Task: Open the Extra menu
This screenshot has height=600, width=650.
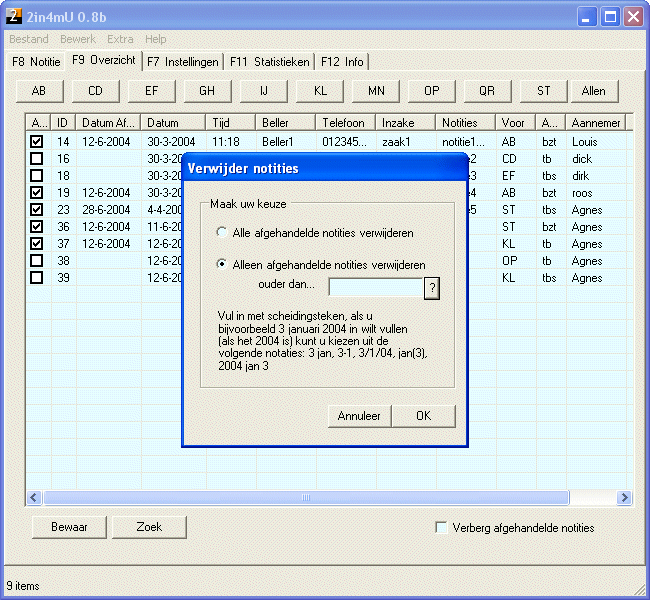Action: pyautogui.click(x=120, y=39)
